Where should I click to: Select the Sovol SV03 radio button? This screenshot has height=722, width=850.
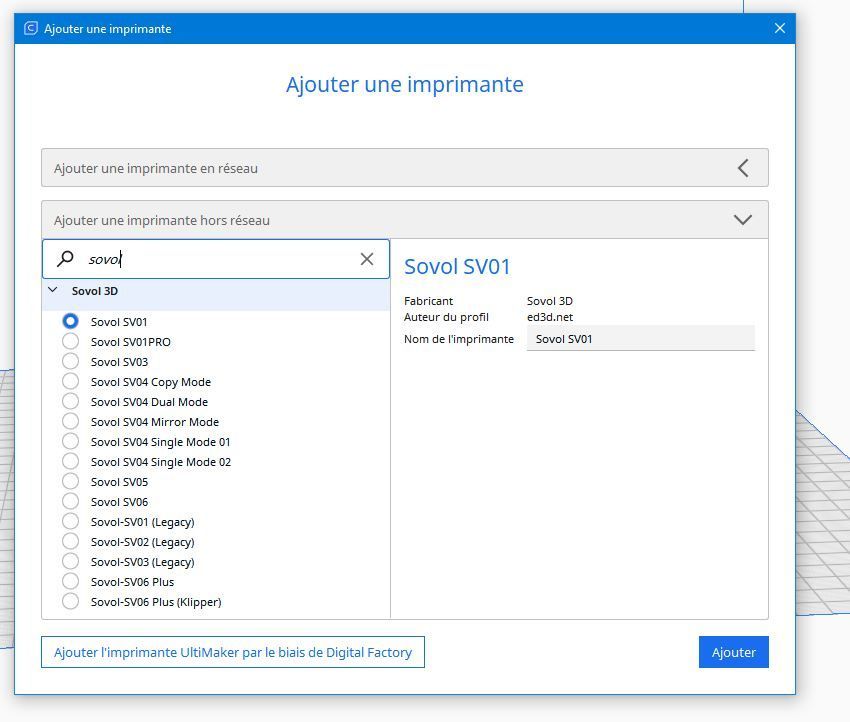coord(70,362)
